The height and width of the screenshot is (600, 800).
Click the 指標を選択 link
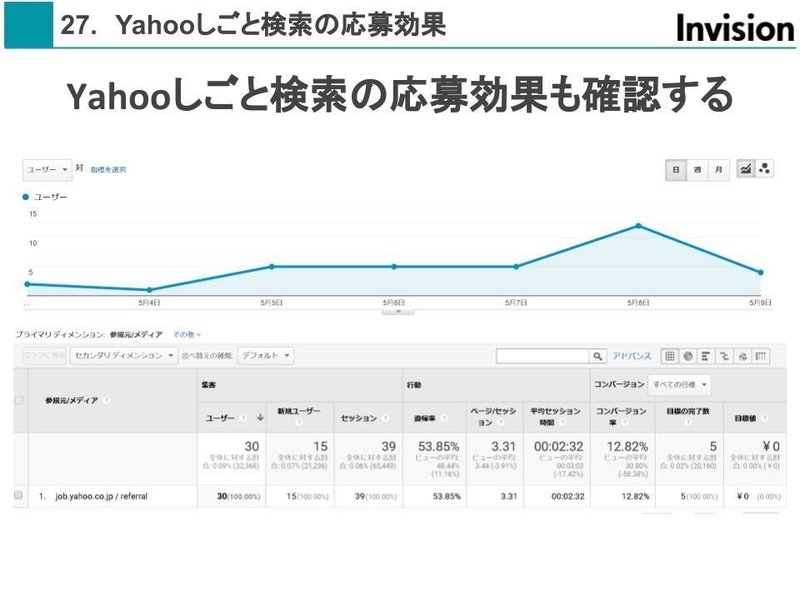108,170
